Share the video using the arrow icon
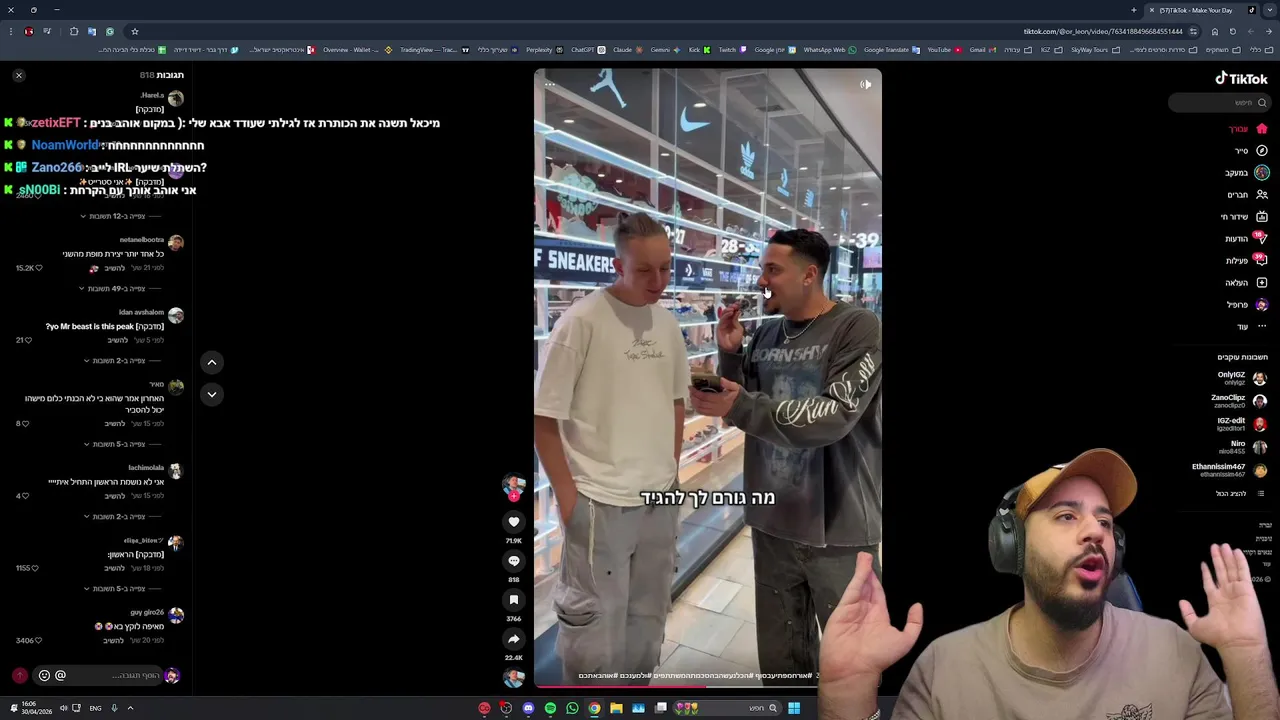 pyautogui.click(x=514, y=639)
